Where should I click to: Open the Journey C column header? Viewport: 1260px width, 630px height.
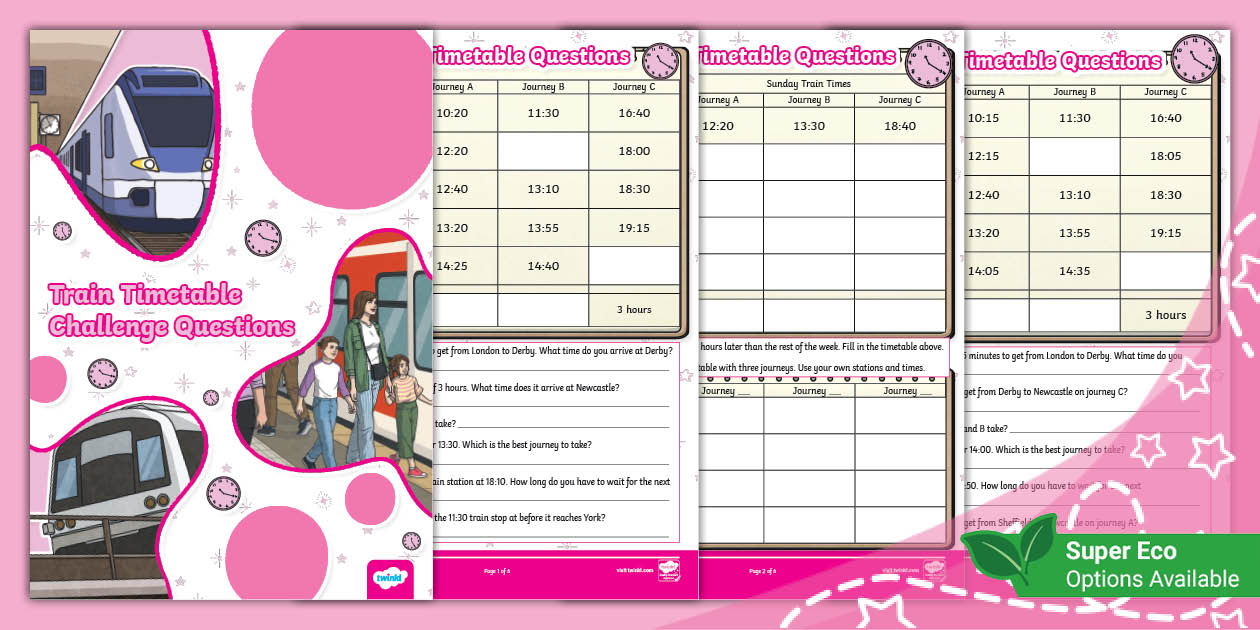pyautogui.click(x=637, y=86)
